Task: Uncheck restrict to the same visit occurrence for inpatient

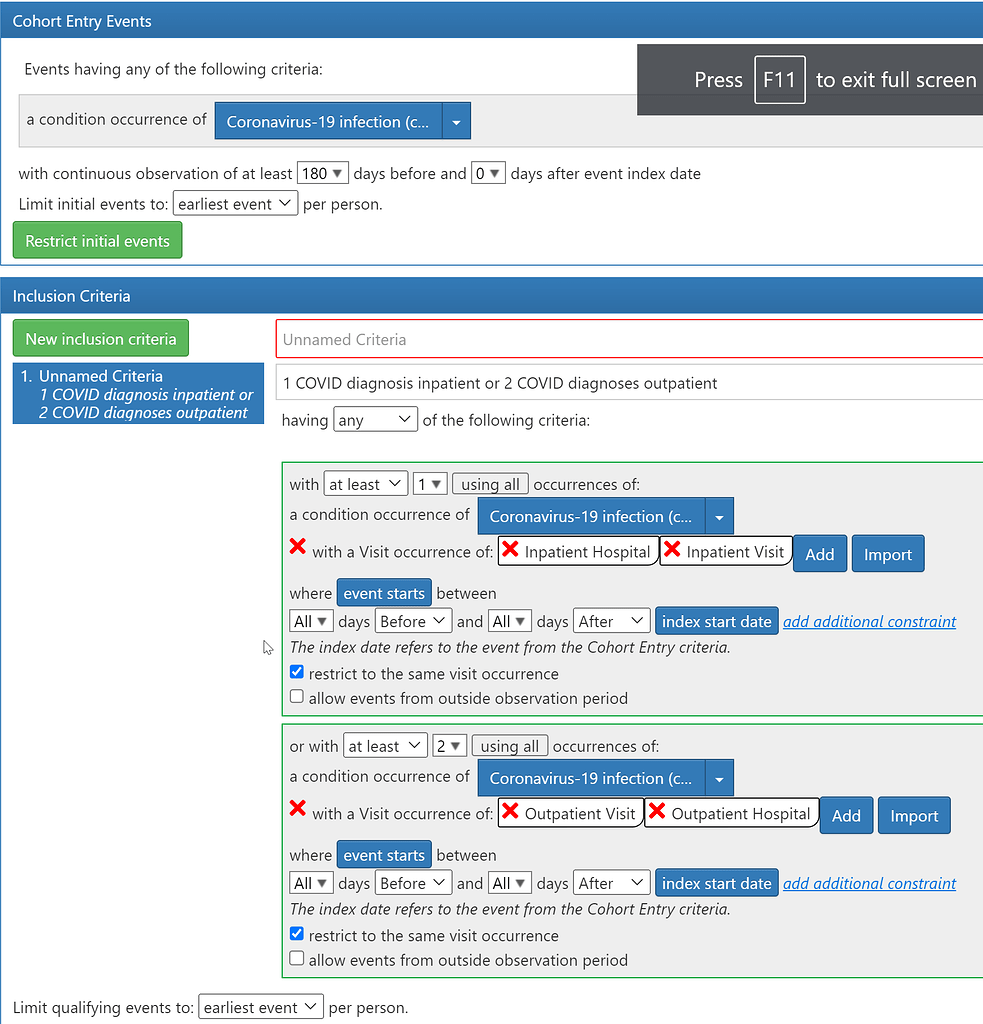Action: tap(296, 671)
